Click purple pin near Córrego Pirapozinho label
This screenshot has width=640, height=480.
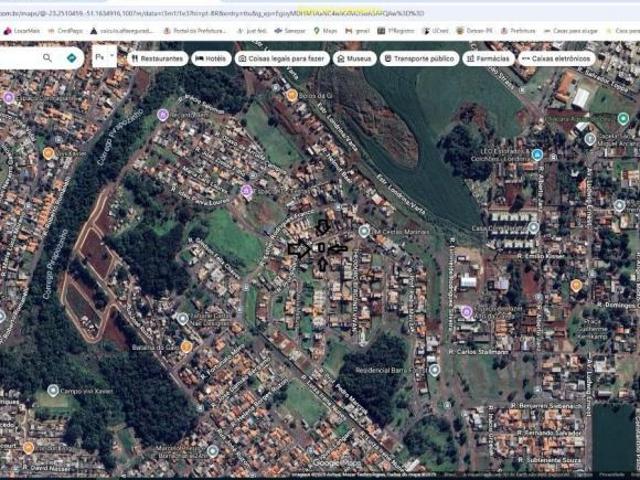[x=162, y=115]
